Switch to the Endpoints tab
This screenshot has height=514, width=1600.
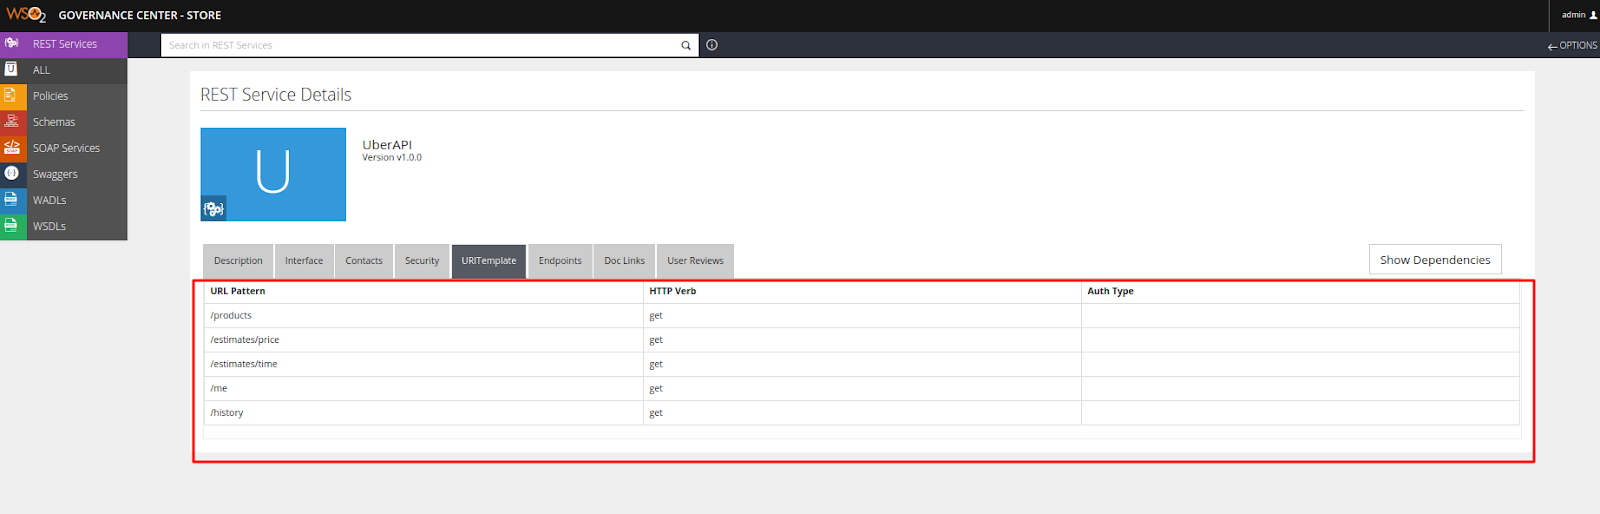[560, 261]
